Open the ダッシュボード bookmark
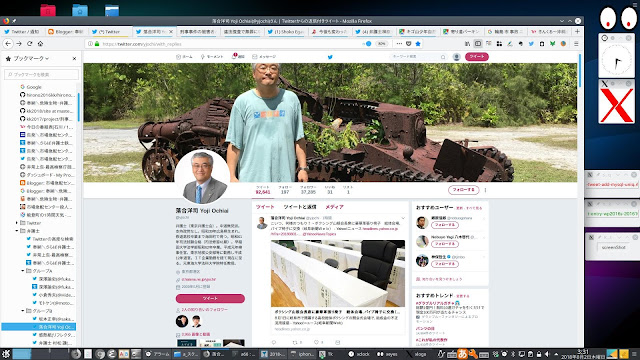Viewport: 640px width, 360px height. [47, 175]
